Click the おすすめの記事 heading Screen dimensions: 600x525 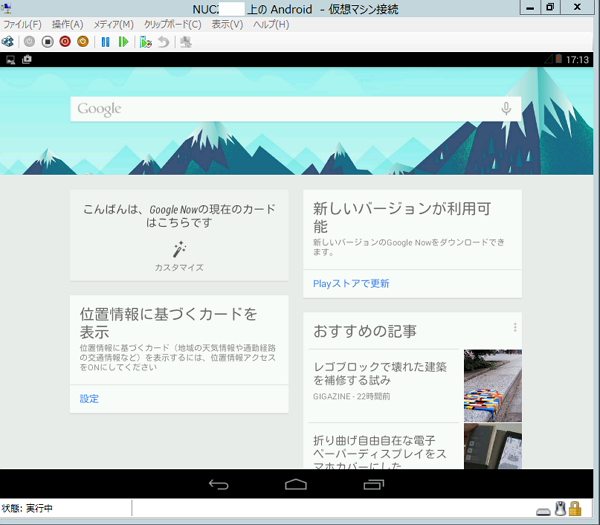pyautogui.click(x=365, y=331)
